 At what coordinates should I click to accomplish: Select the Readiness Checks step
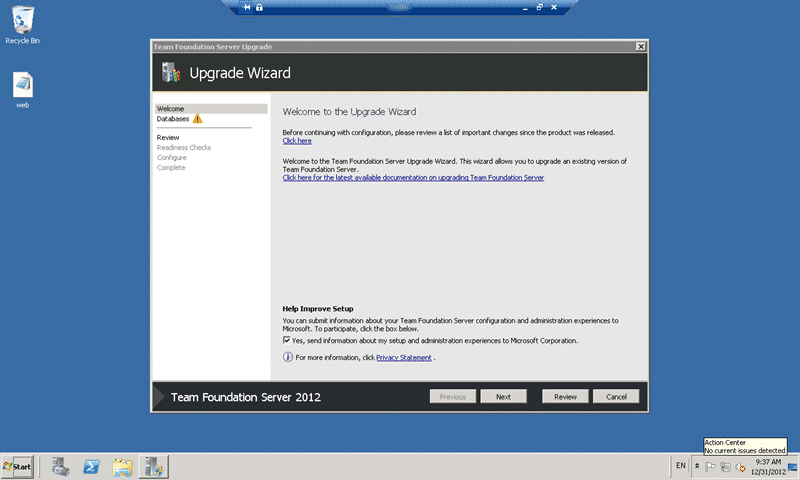tap(184, 147)
